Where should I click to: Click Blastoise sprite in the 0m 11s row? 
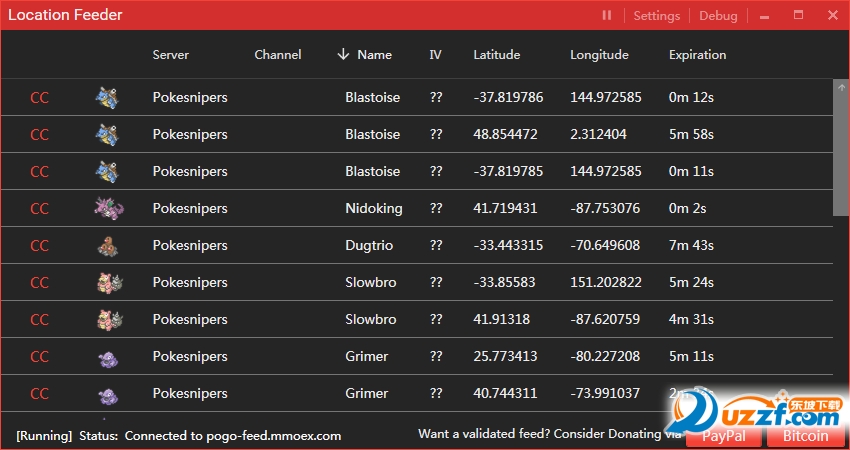[107, 171]
